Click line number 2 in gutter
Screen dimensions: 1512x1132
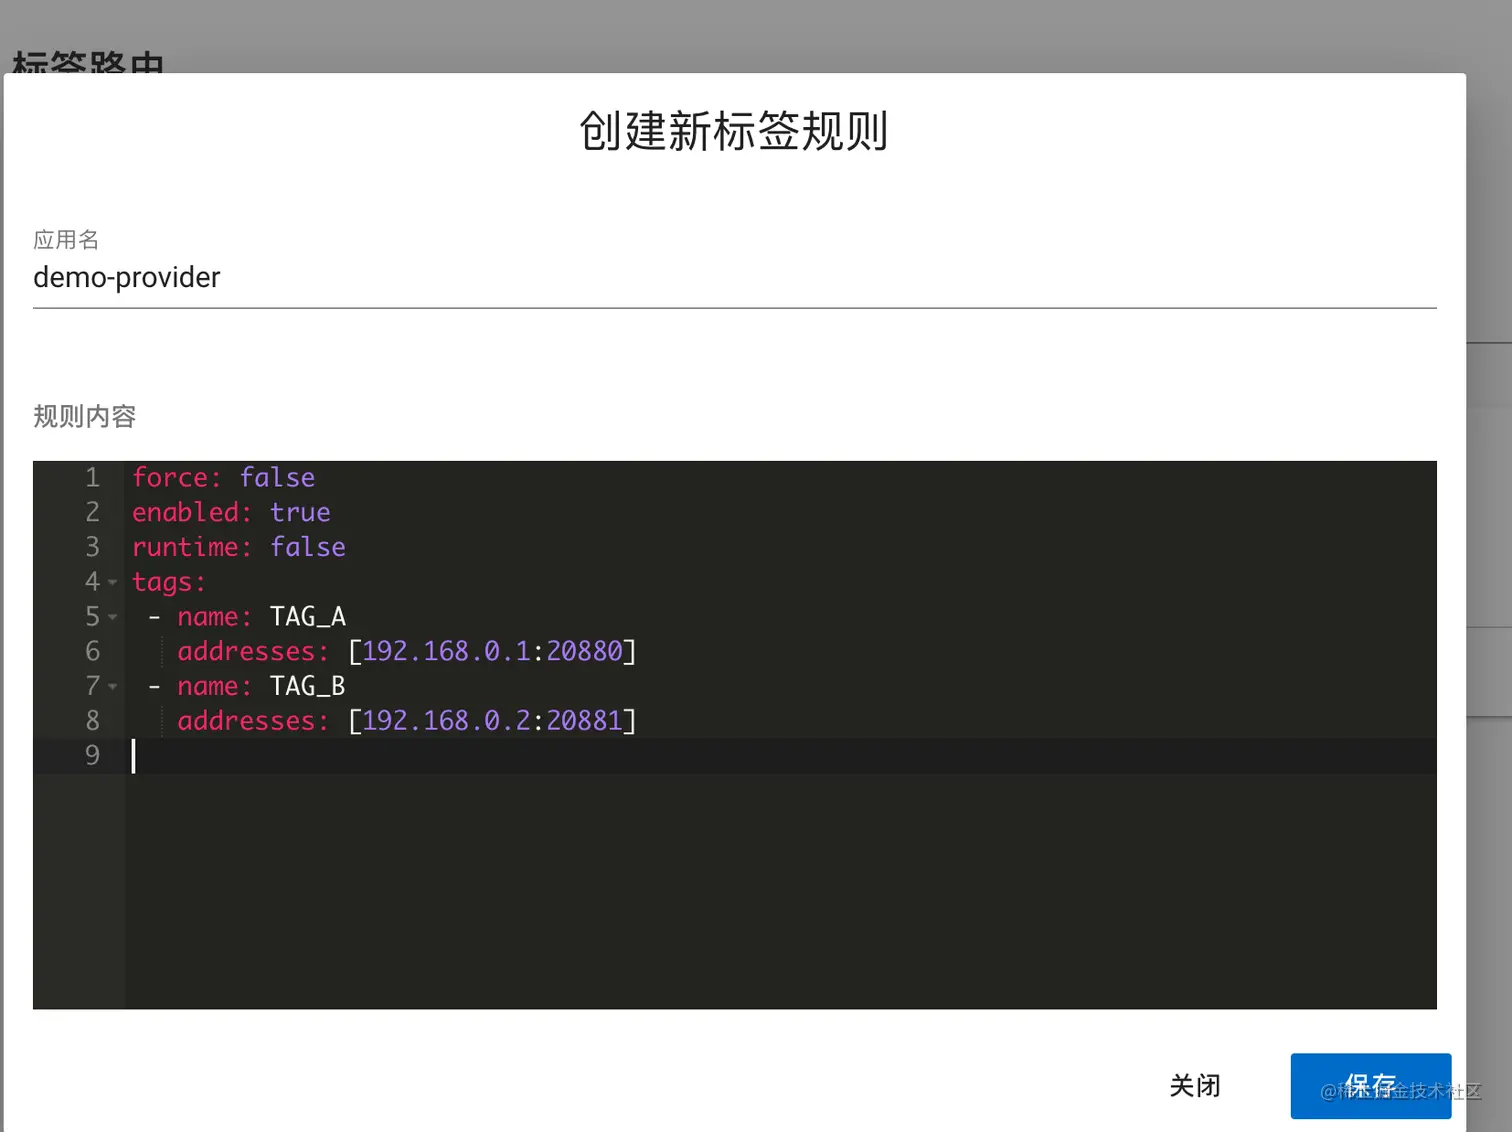tap(92, 512)
